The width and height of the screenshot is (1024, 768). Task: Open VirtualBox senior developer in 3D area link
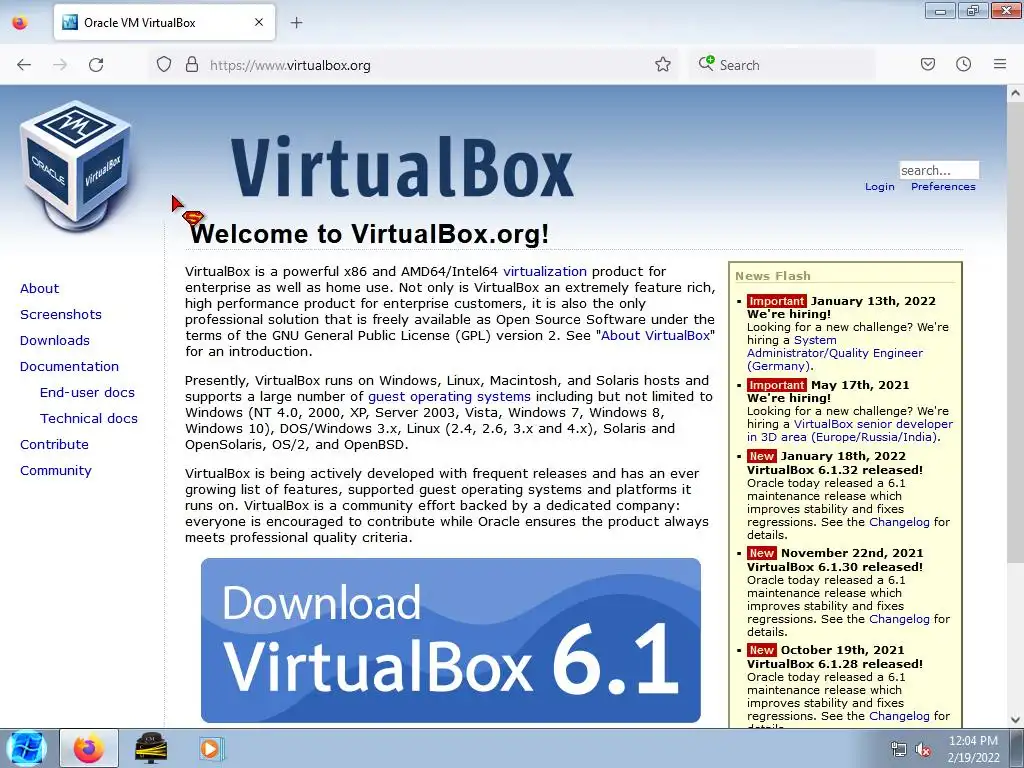850,430
